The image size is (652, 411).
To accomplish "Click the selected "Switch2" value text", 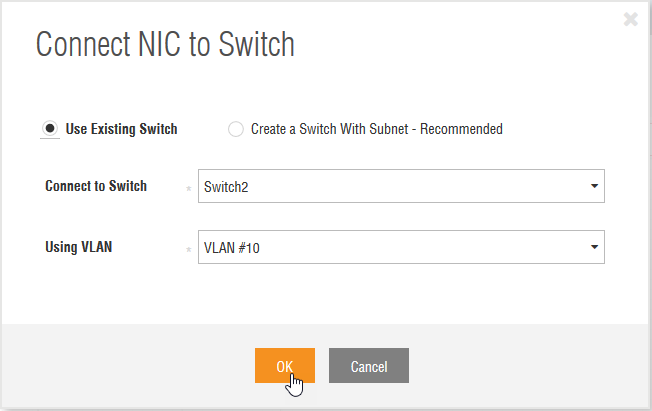I will pyautogui.click(x=224, y=187).
